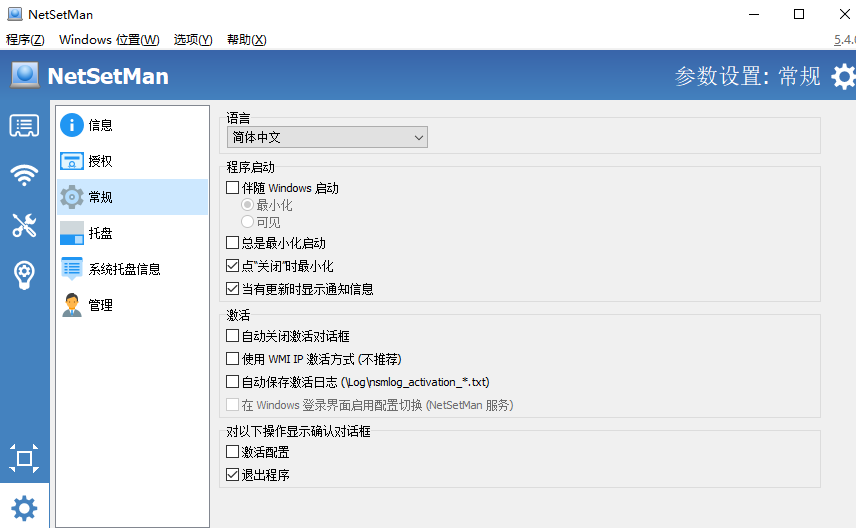Click the blue info icon next to 信息
856x528 pixels.
click(72, 125)
